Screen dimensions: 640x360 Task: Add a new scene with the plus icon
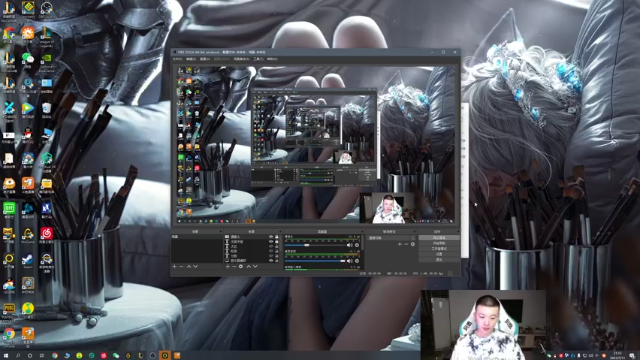coord(174,267)
